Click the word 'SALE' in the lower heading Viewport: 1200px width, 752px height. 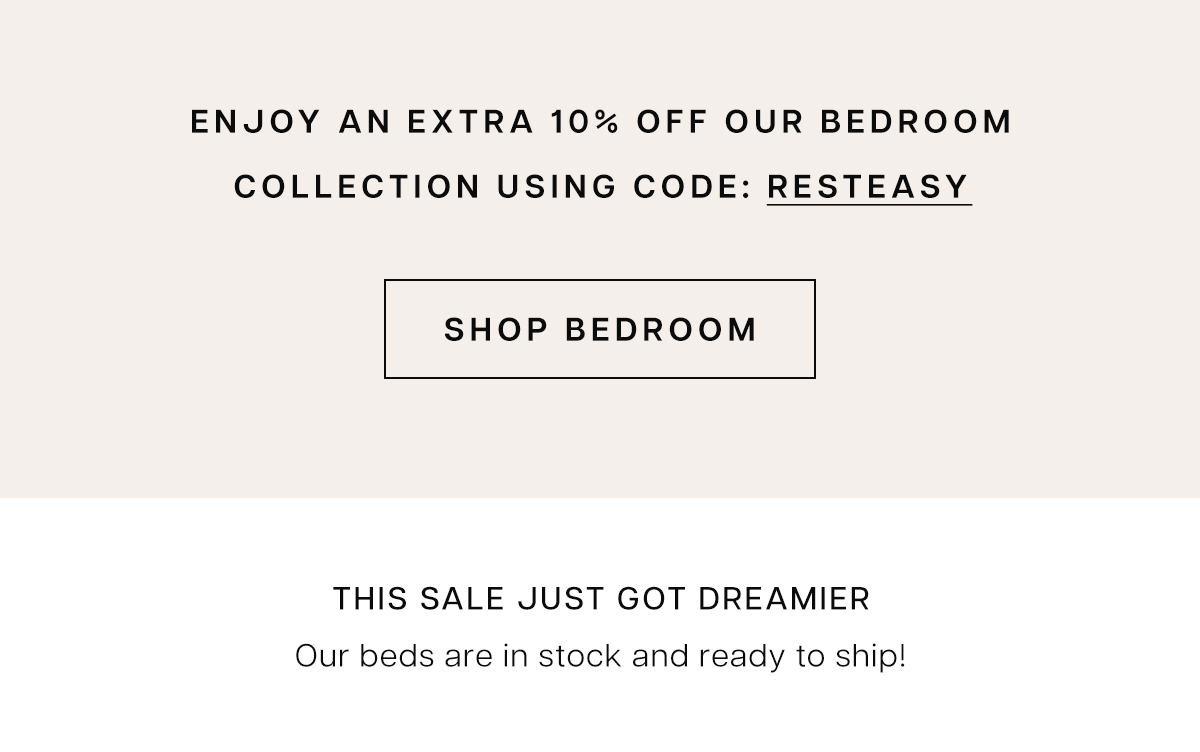tap(463, 599)
